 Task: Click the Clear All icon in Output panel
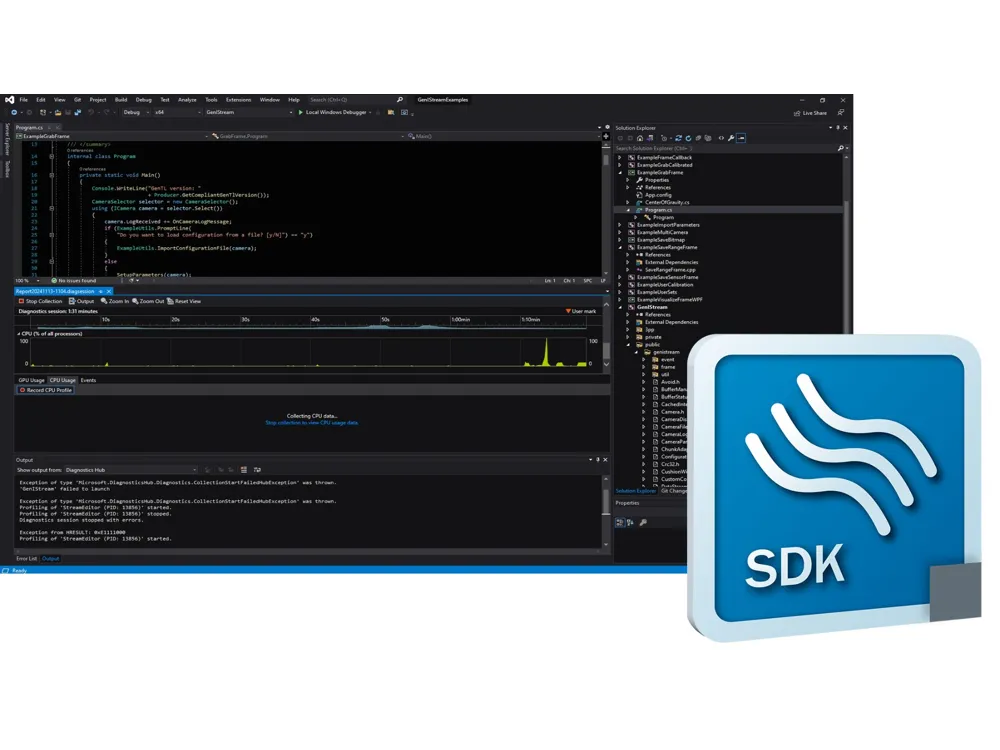click(x=244, y=470)
